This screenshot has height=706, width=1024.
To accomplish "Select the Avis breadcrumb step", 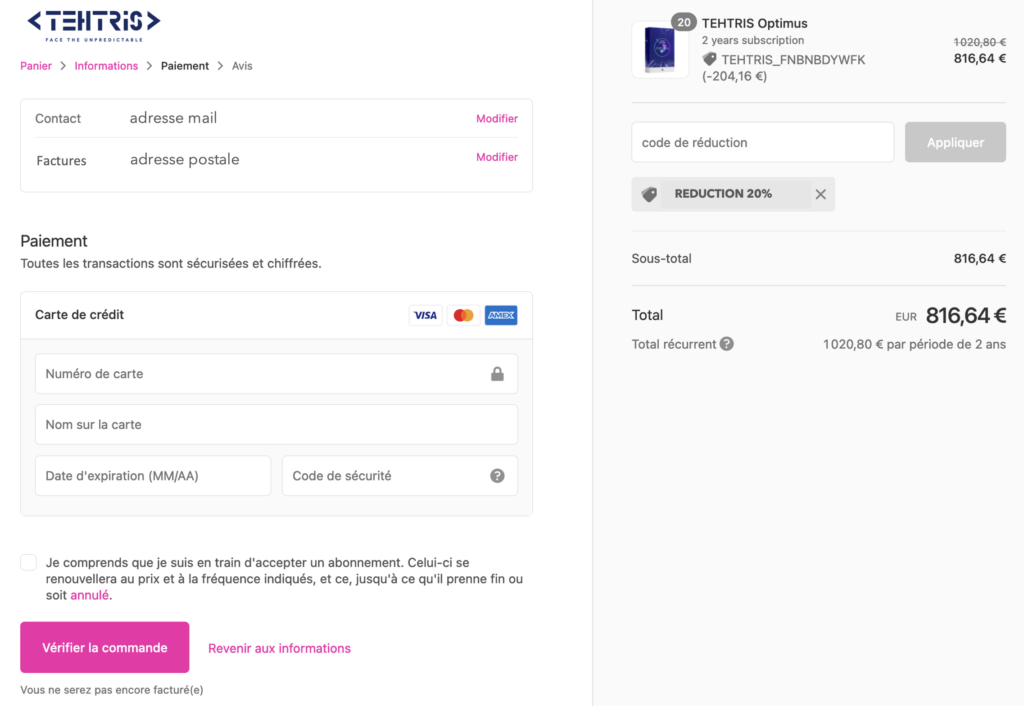I will (x=242, y=66).
